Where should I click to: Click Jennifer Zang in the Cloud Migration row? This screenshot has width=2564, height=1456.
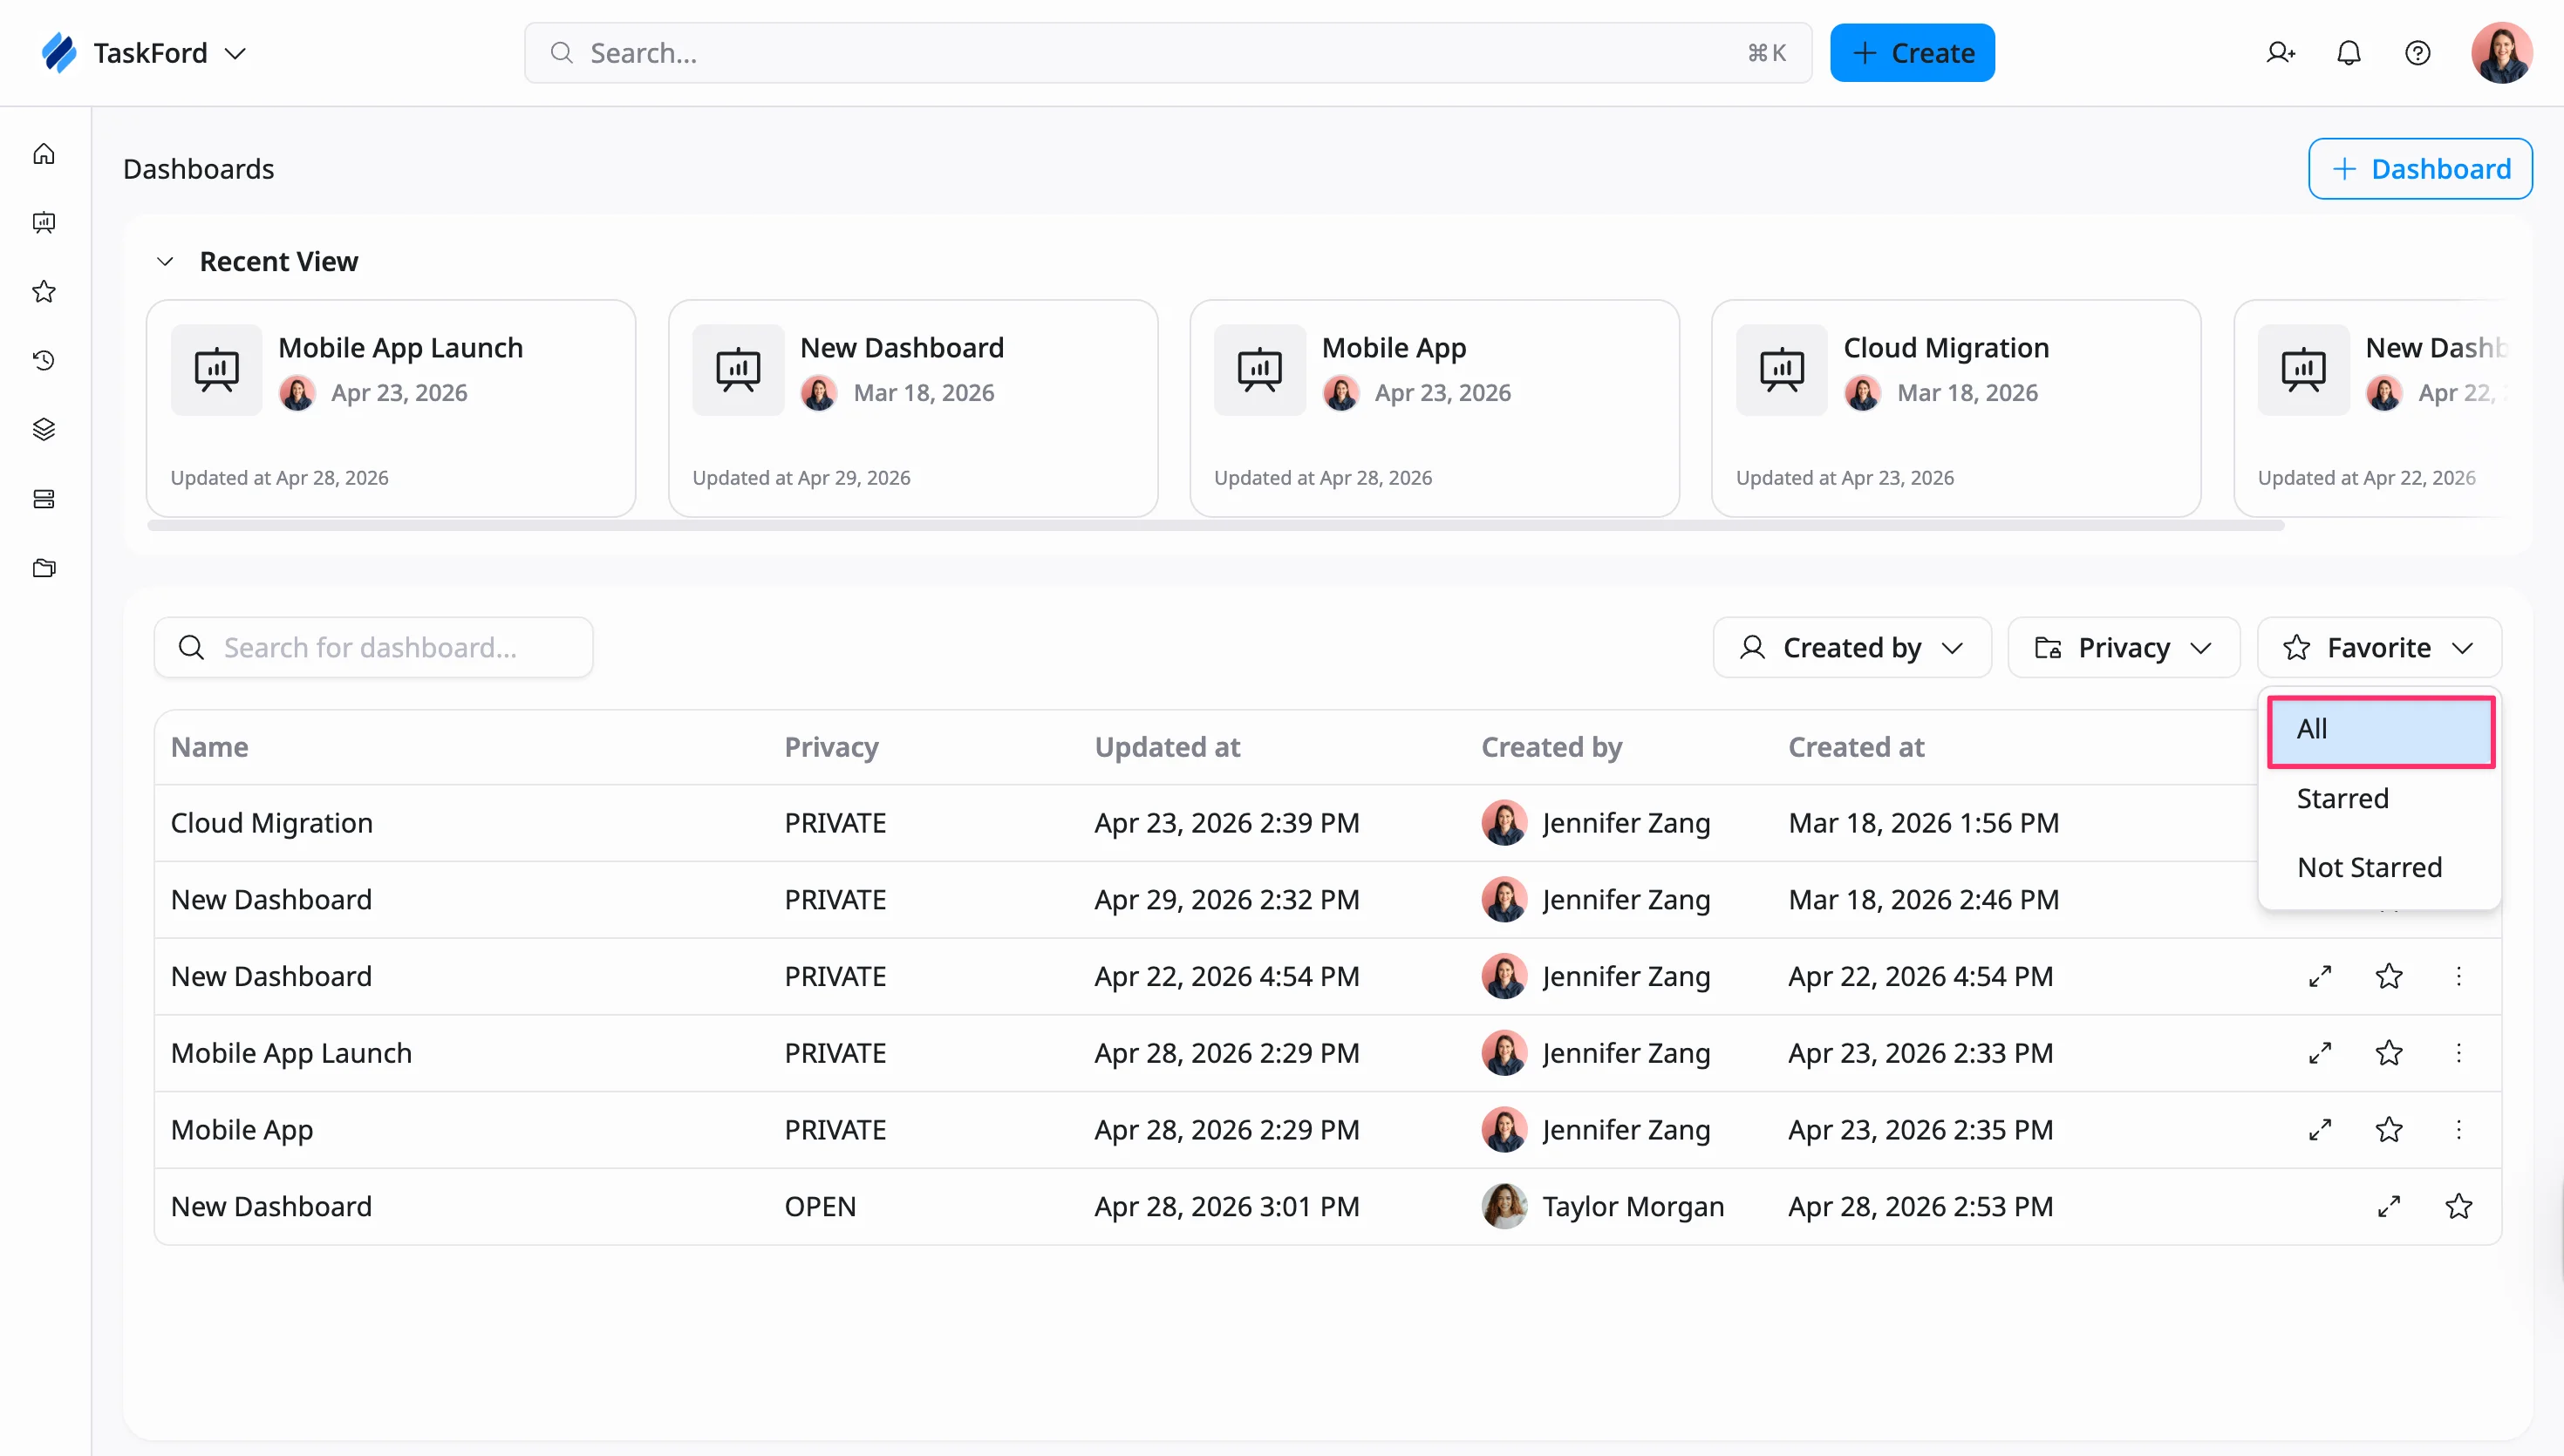1626,823
